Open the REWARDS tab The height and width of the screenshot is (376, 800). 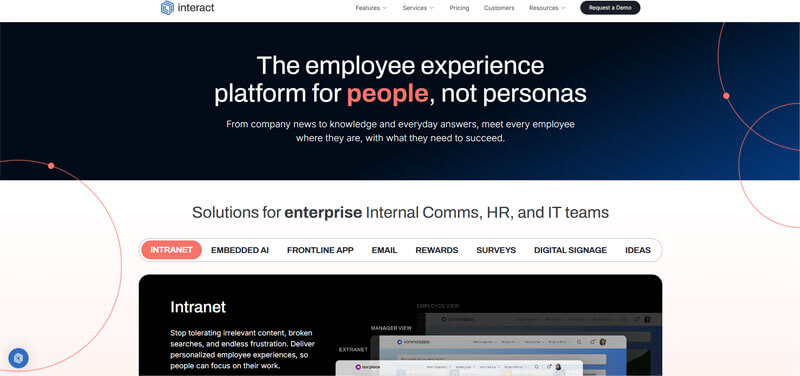pos(437,250)
